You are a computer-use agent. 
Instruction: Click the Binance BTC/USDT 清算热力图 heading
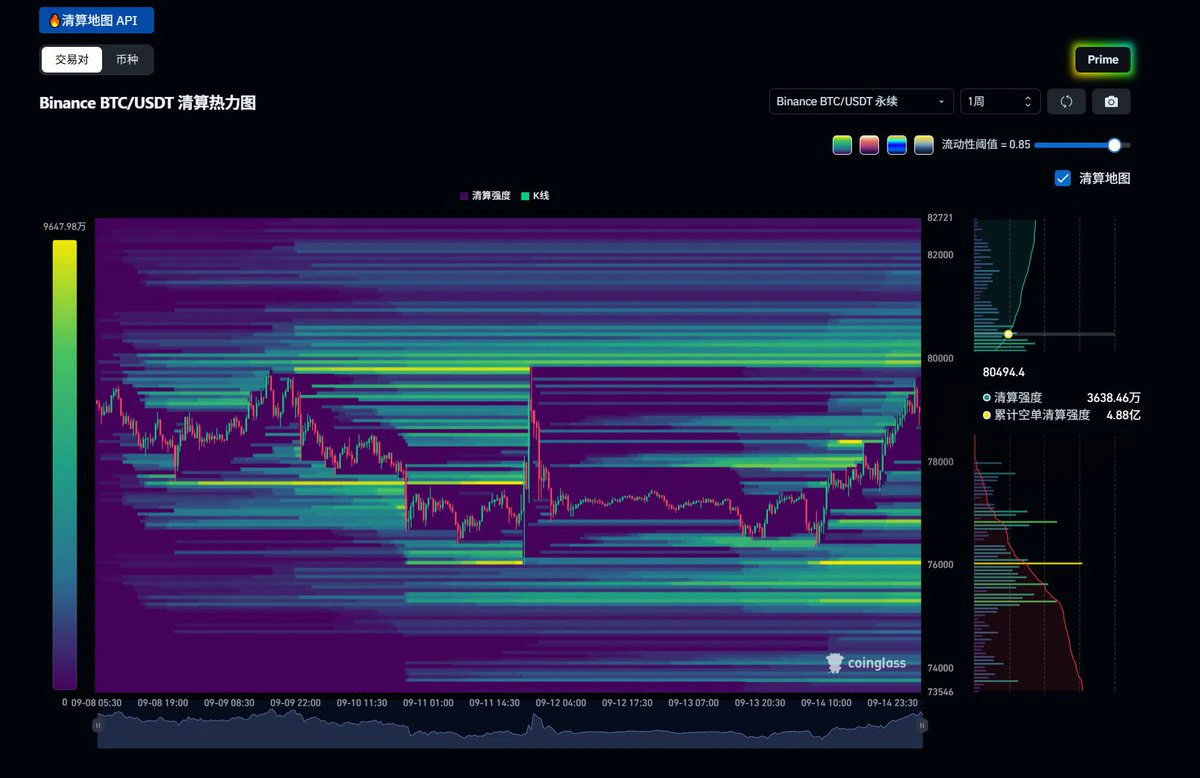pos(148,103)
